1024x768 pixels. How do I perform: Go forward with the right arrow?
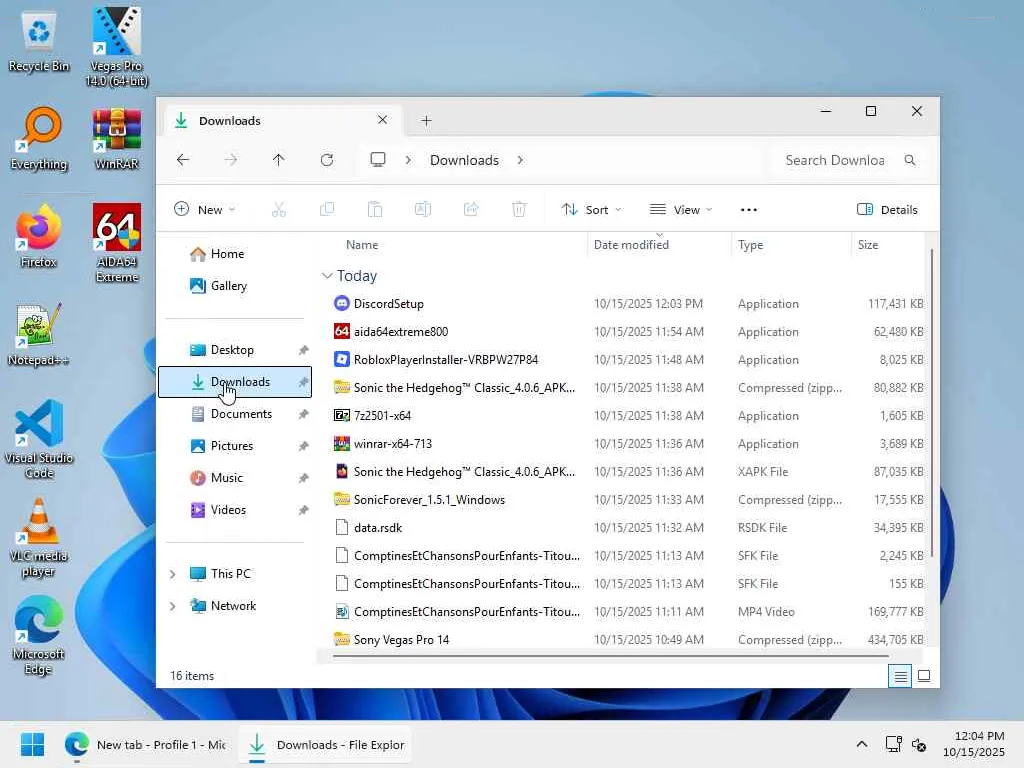point(231,160)
